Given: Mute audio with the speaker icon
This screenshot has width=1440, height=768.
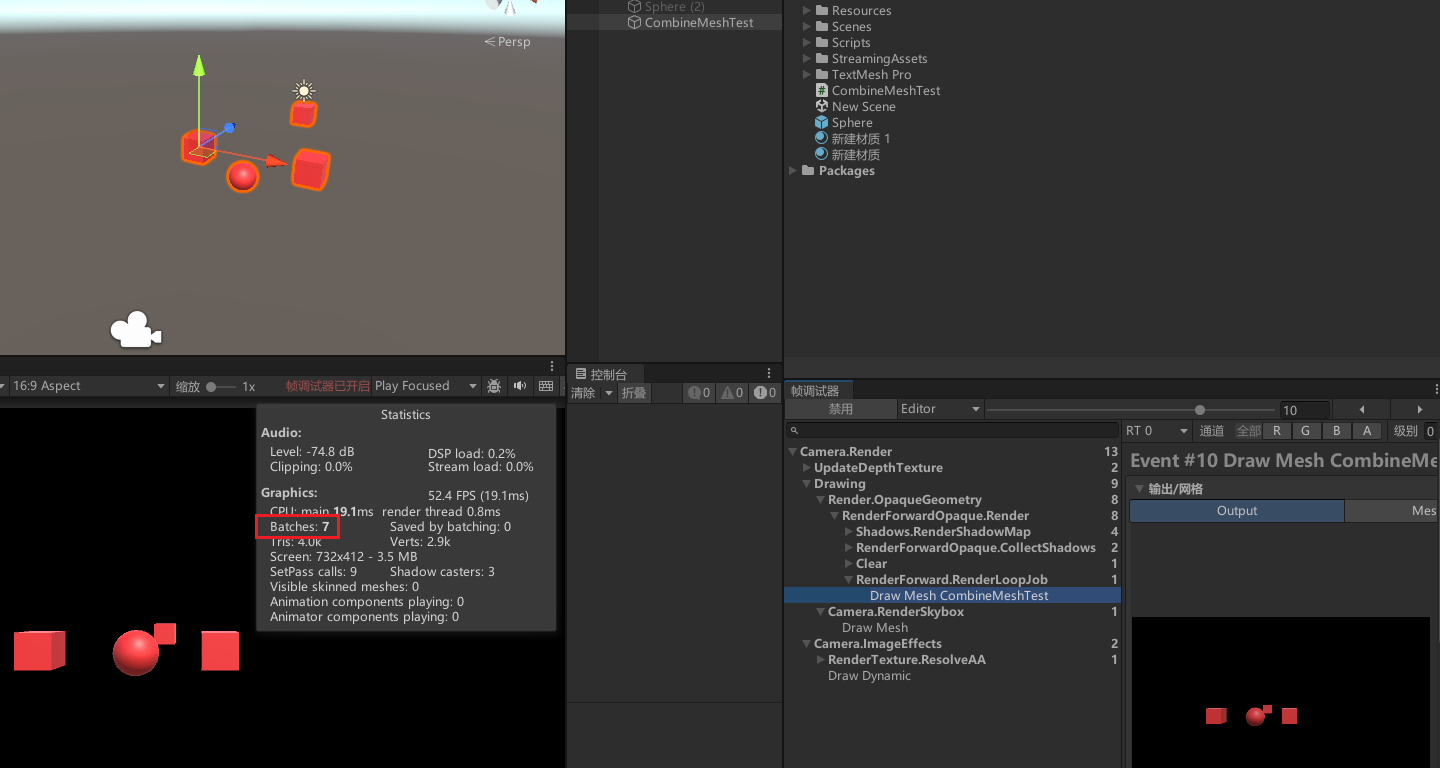Looking at the screenshot, I should 520,386.
